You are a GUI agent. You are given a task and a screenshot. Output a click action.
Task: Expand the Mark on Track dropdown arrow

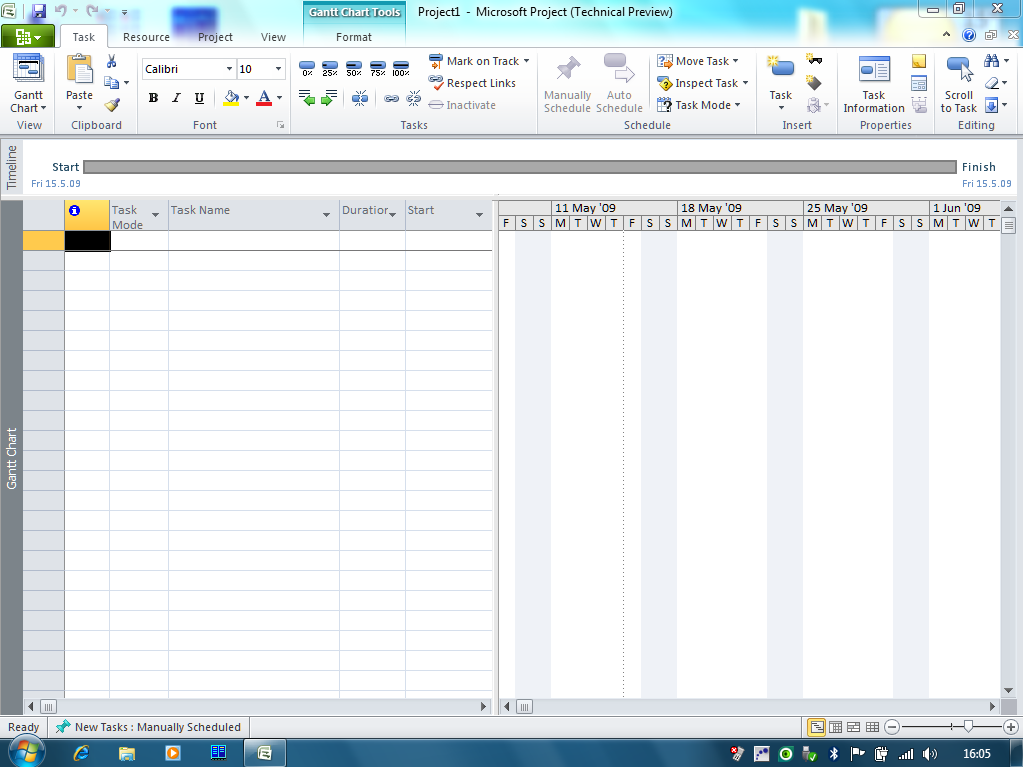[527, 61]
